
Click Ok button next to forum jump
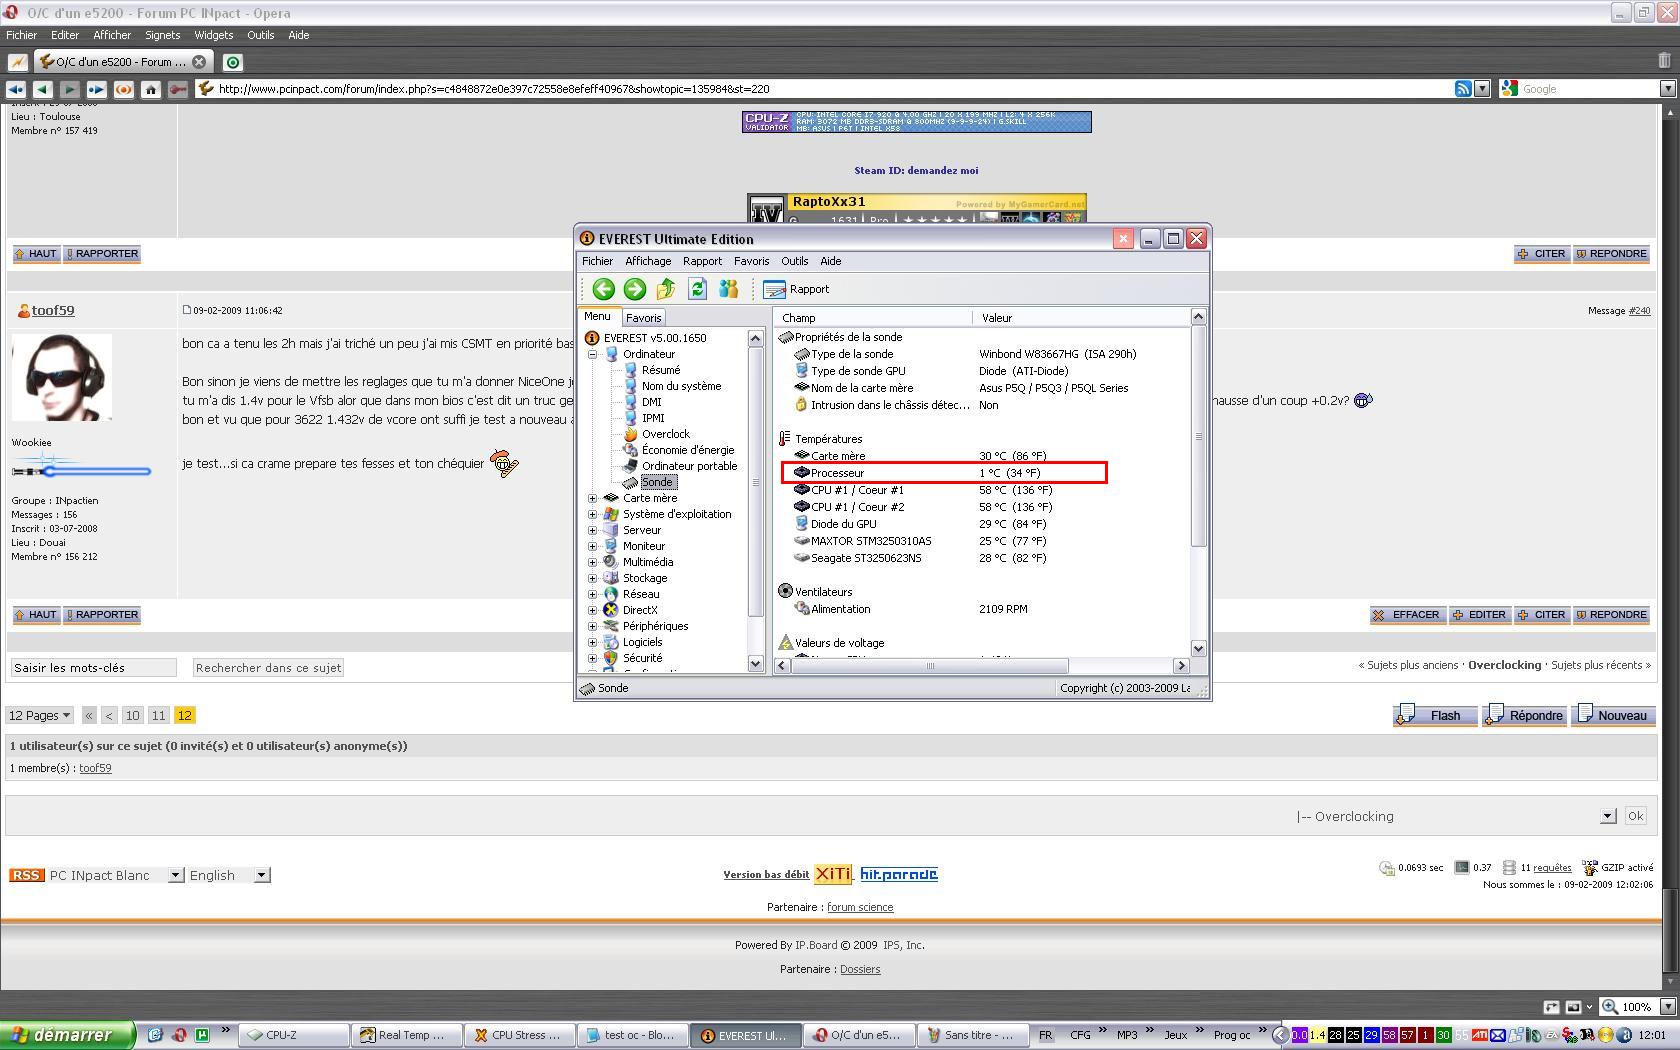pyautogui.click(x=1635, y=816)
